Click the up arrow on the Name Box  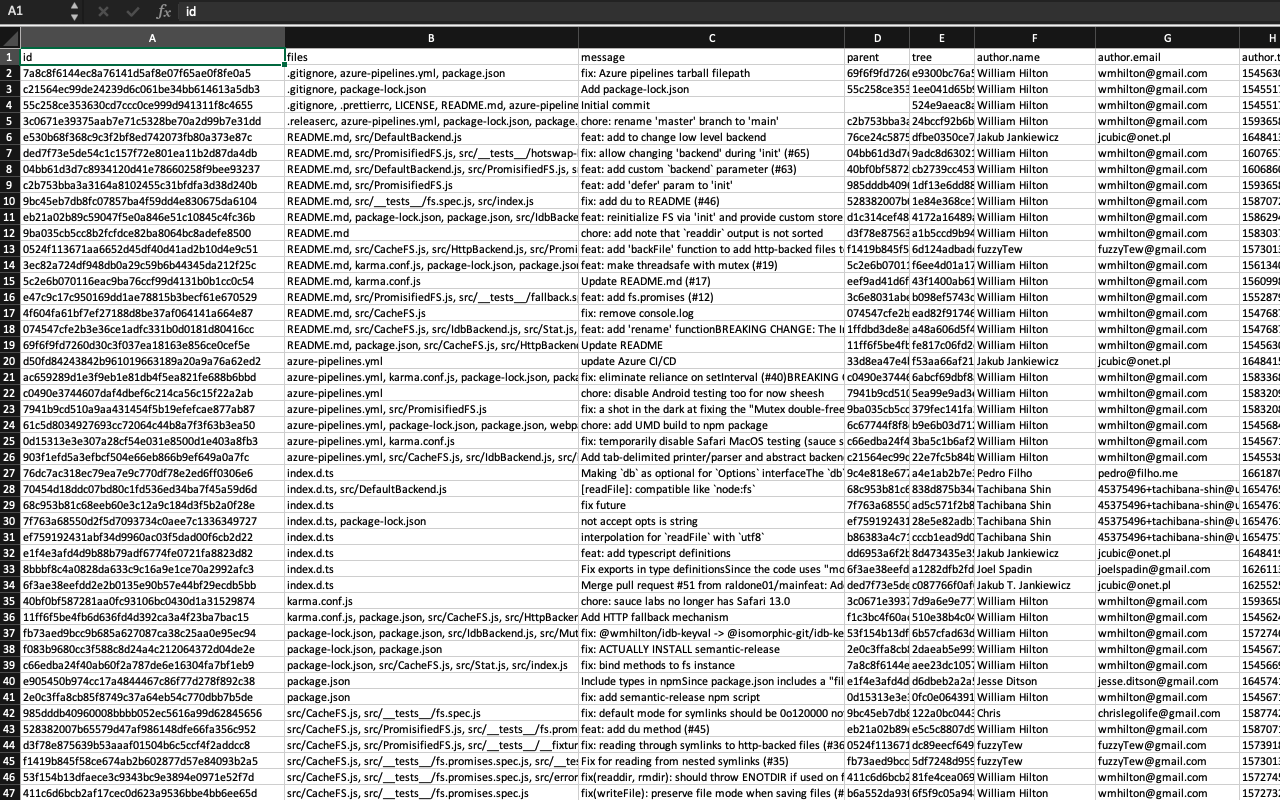[x=74, y=7]
